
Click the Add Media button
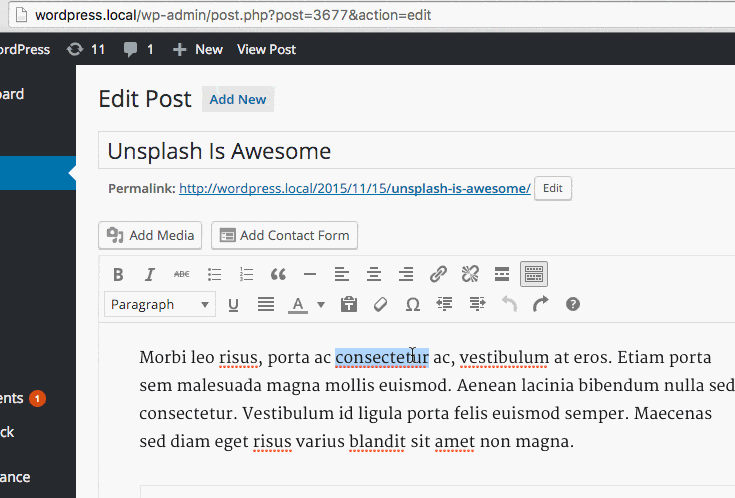tap(150, 235)
